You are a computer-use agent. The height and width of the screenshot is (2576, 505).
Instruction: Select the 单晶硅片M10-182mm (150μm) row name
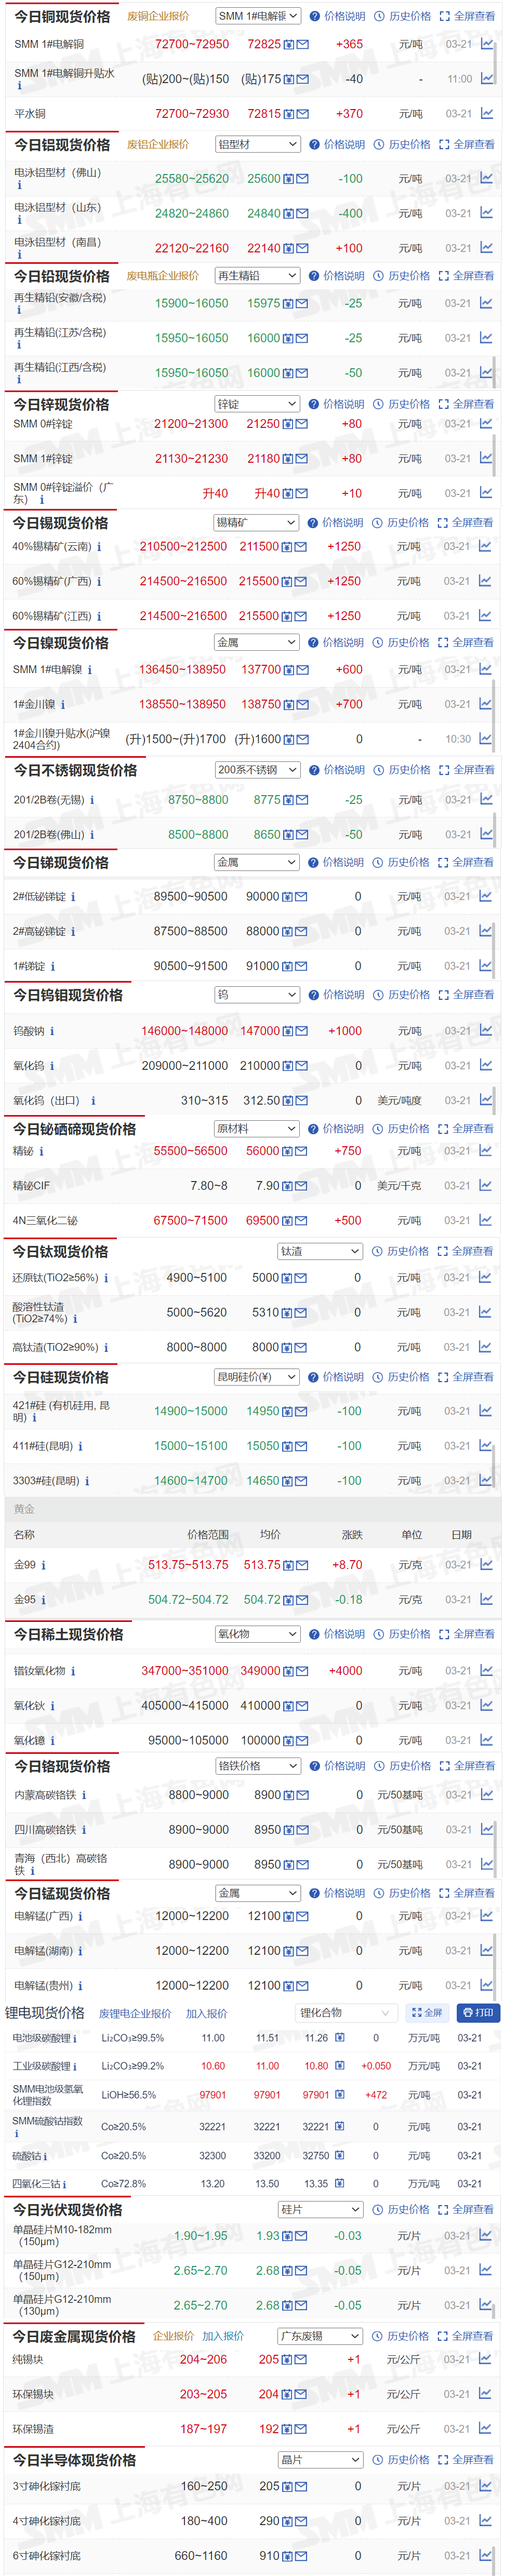62,2236
